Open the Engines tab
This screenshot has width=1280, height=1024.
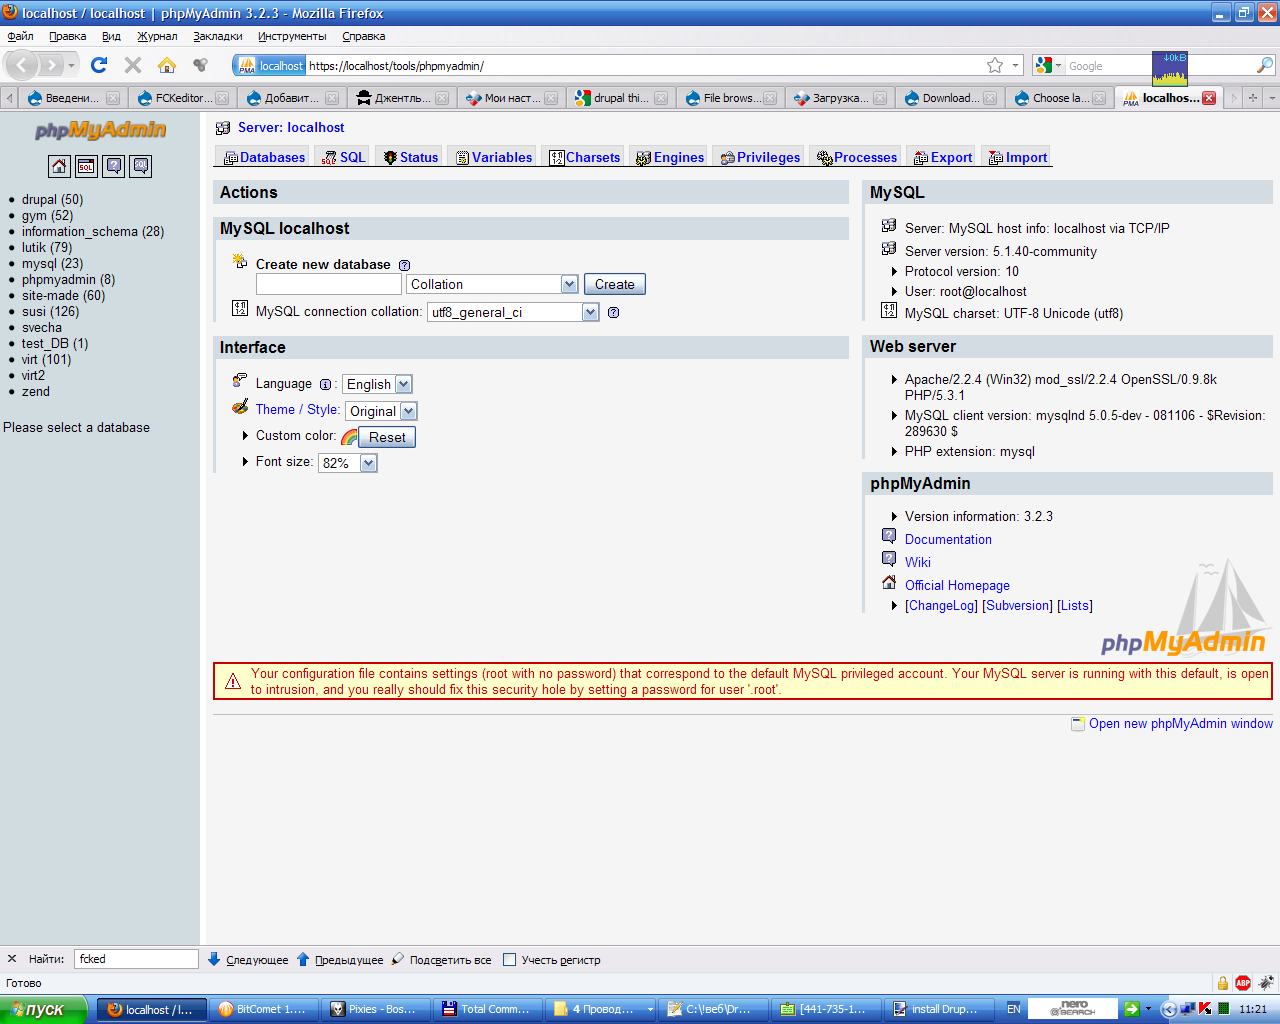coord(671,157)
